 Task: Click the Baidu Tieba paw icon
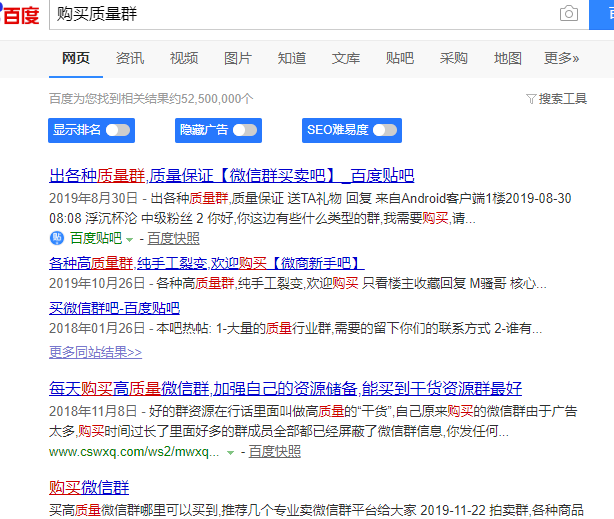[57, 238]
